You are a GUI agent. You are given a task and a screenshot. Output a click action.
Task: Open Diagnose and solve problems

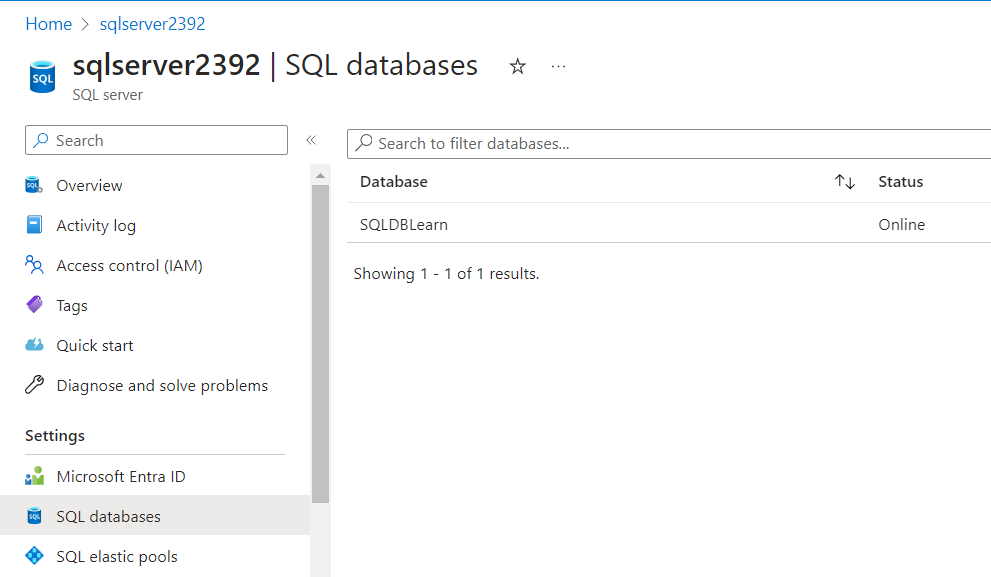(162, 386)
